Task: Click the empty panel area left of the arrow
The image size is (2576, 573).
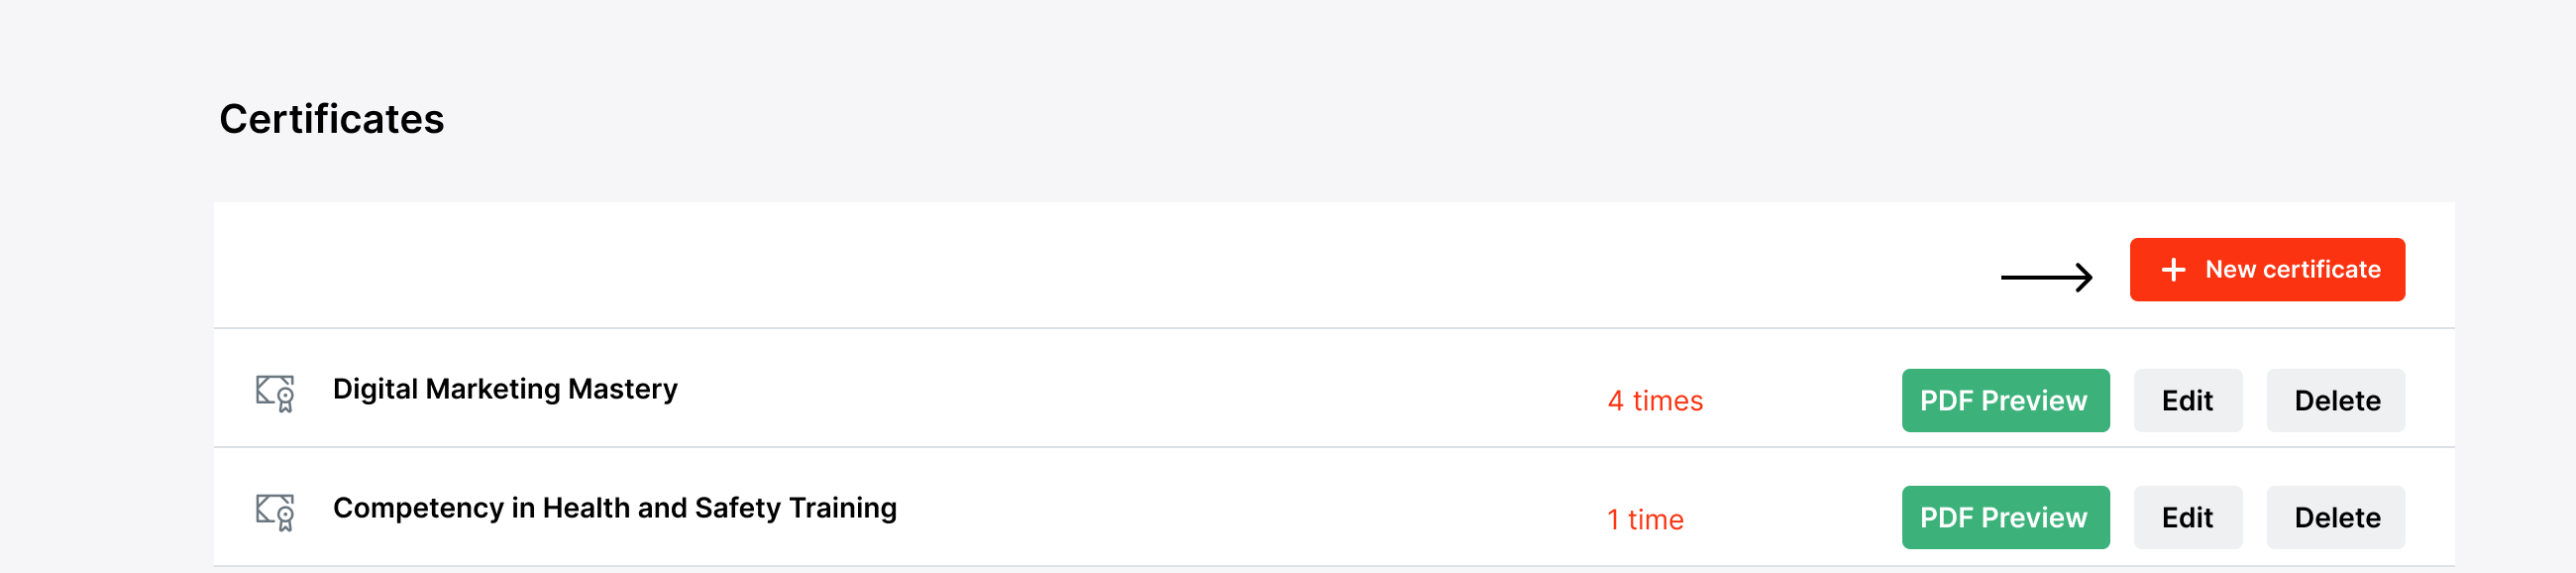Action: (x=1000, y=266)
